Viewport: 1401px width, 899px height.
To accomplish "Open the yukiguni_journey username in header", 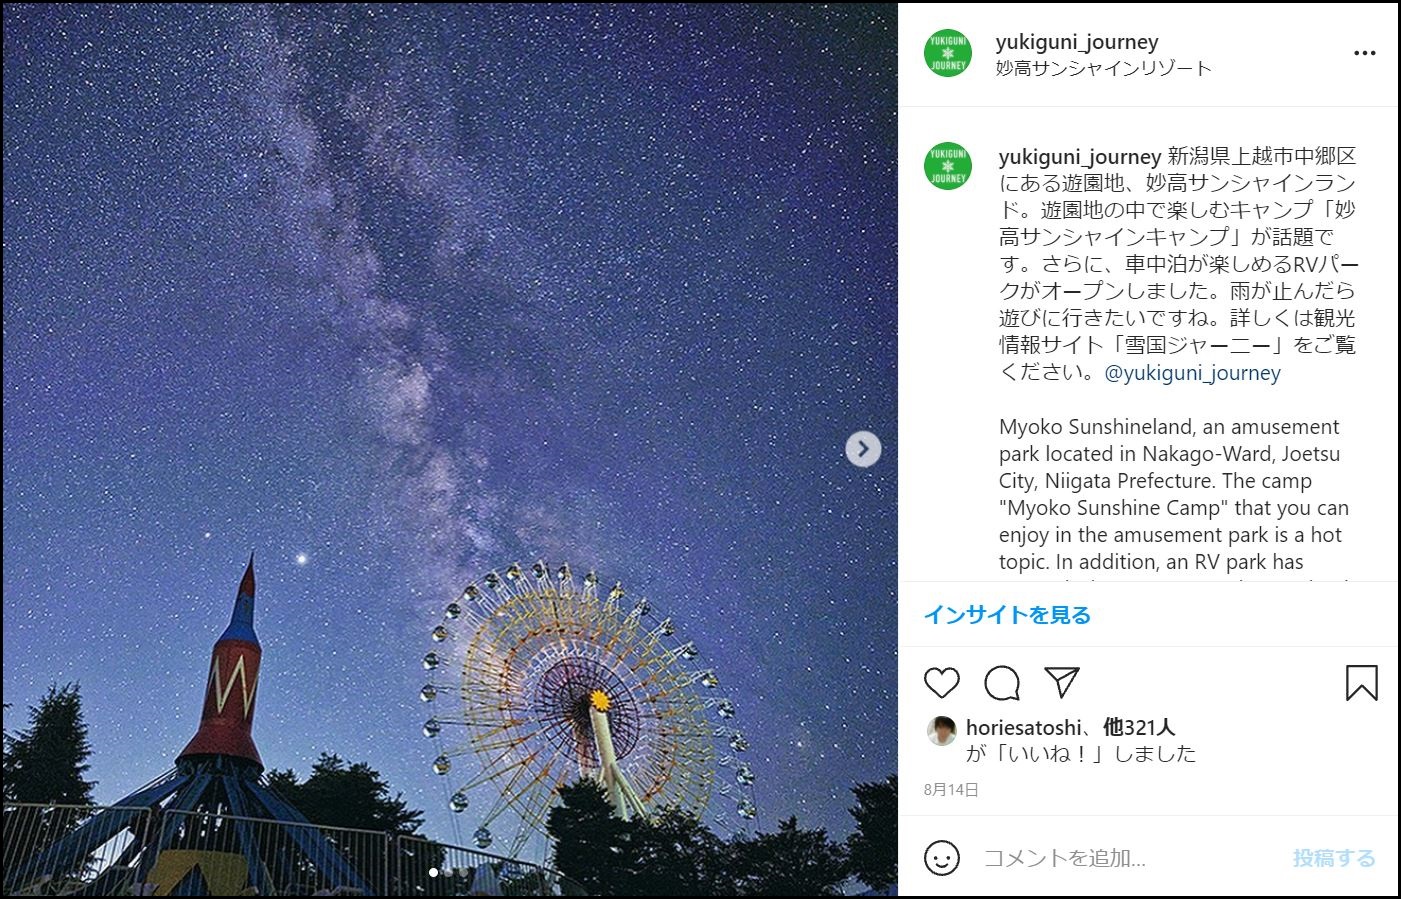I will 1077,42.
